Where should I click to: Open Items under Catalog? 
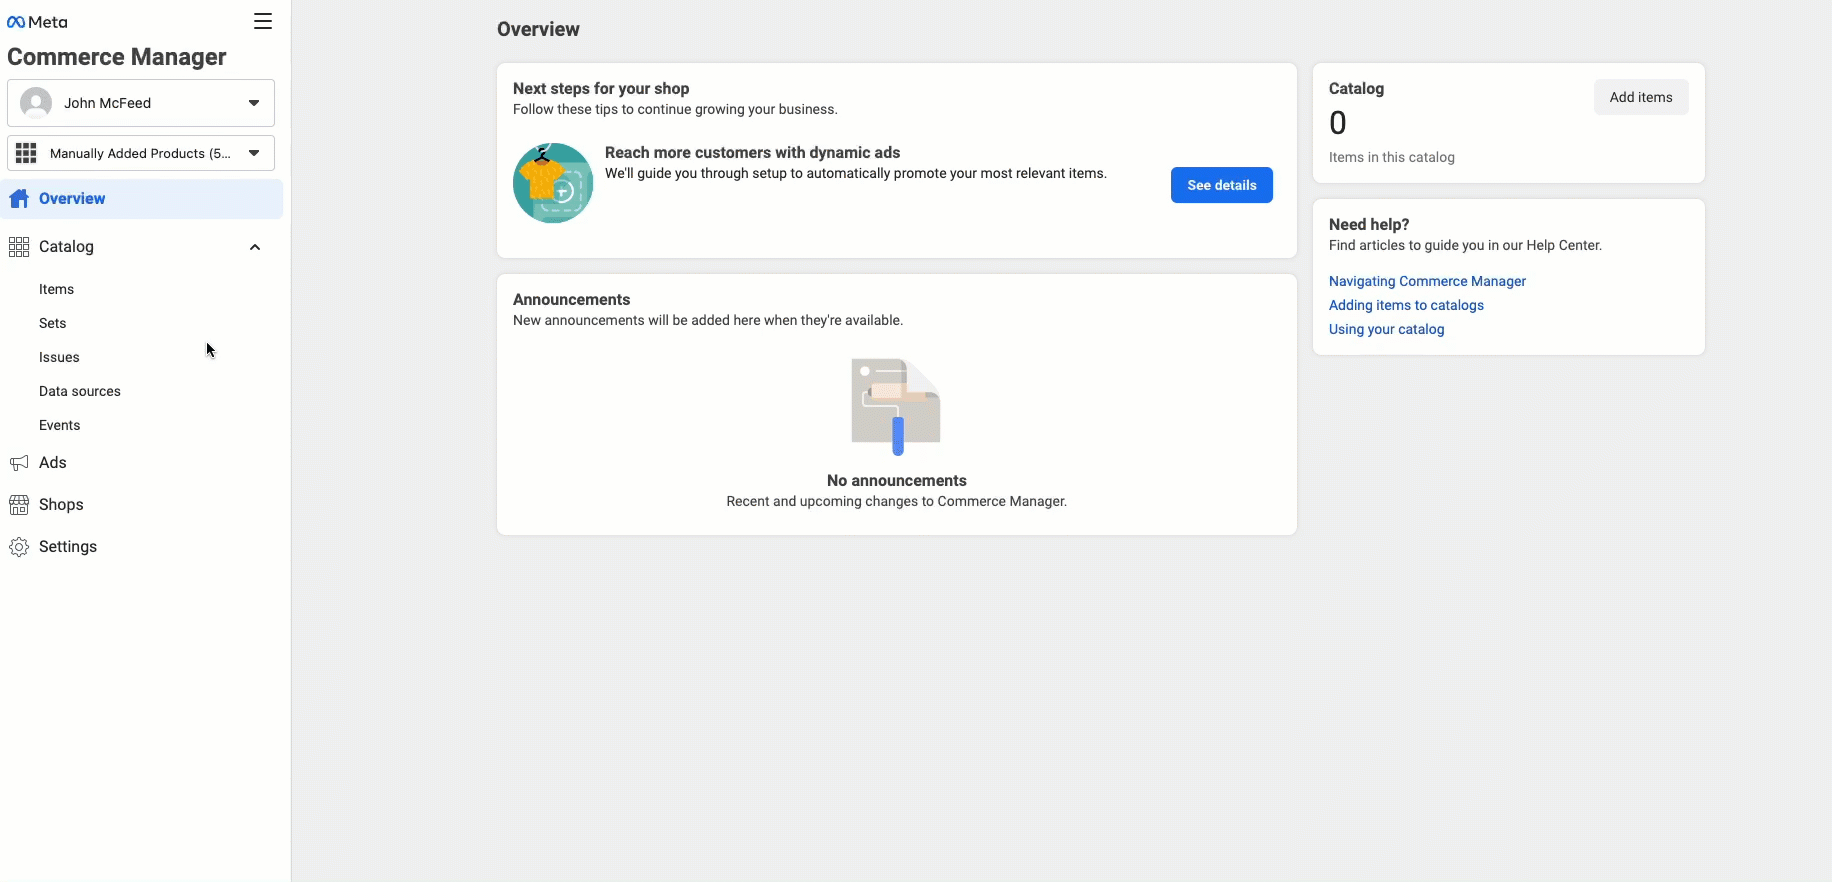56,289
